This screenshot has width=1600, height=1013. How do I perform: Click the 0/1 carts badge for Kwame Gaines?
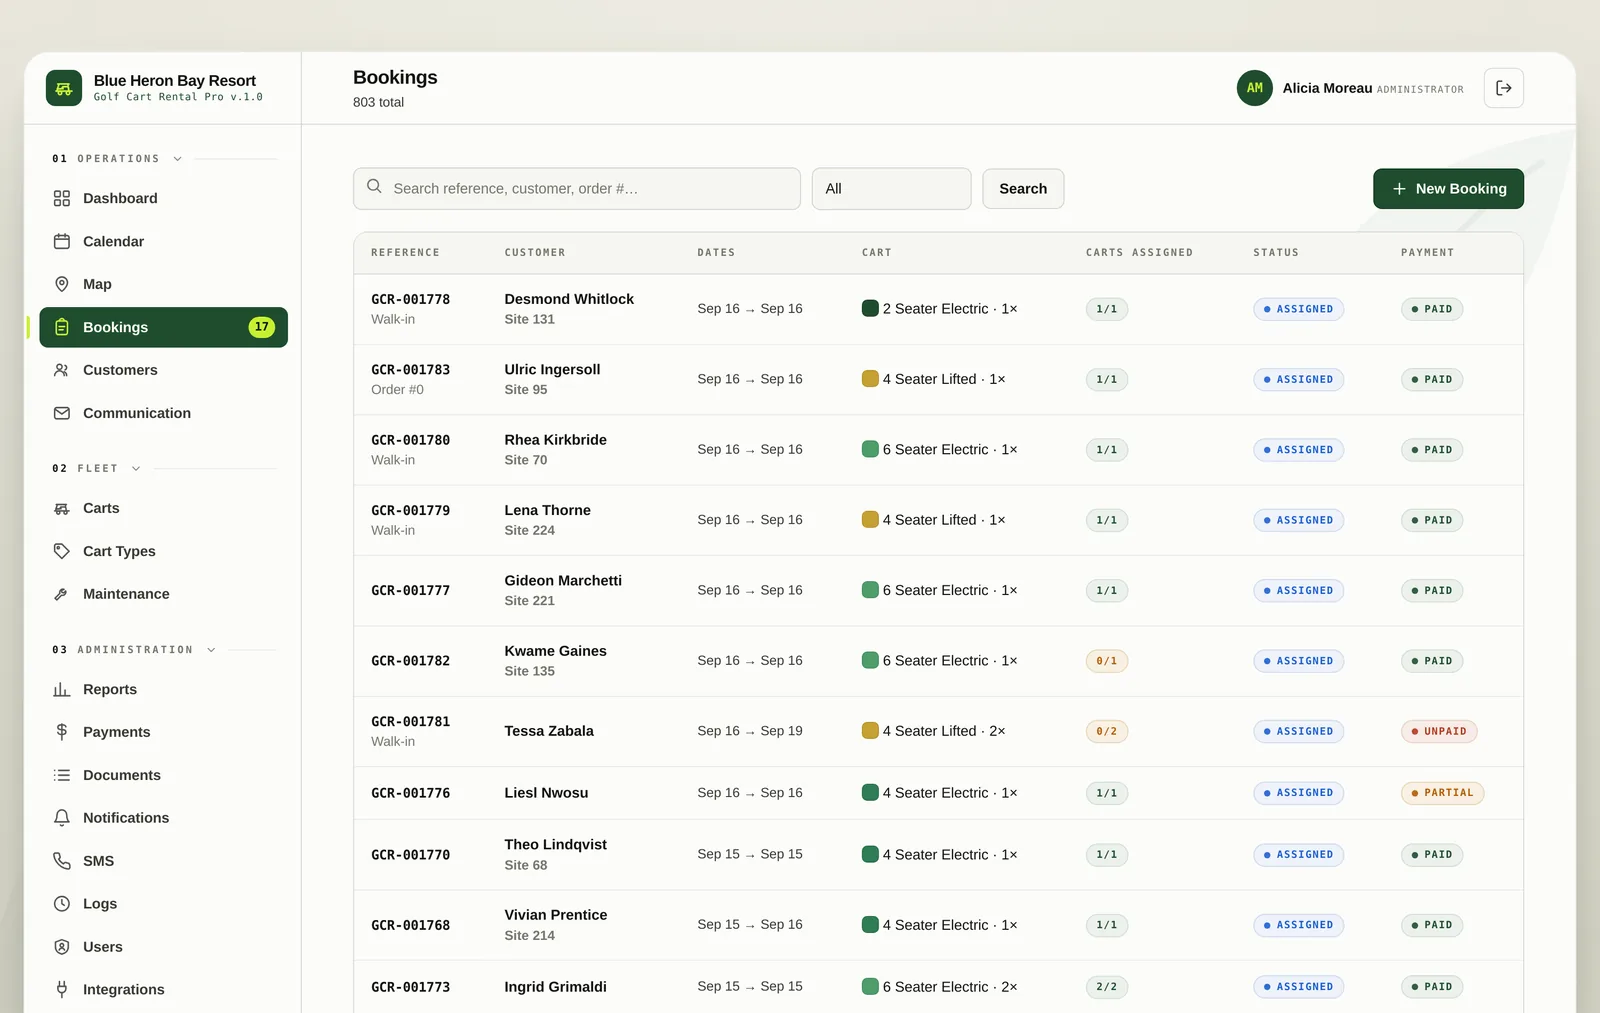coord(1107,661)
